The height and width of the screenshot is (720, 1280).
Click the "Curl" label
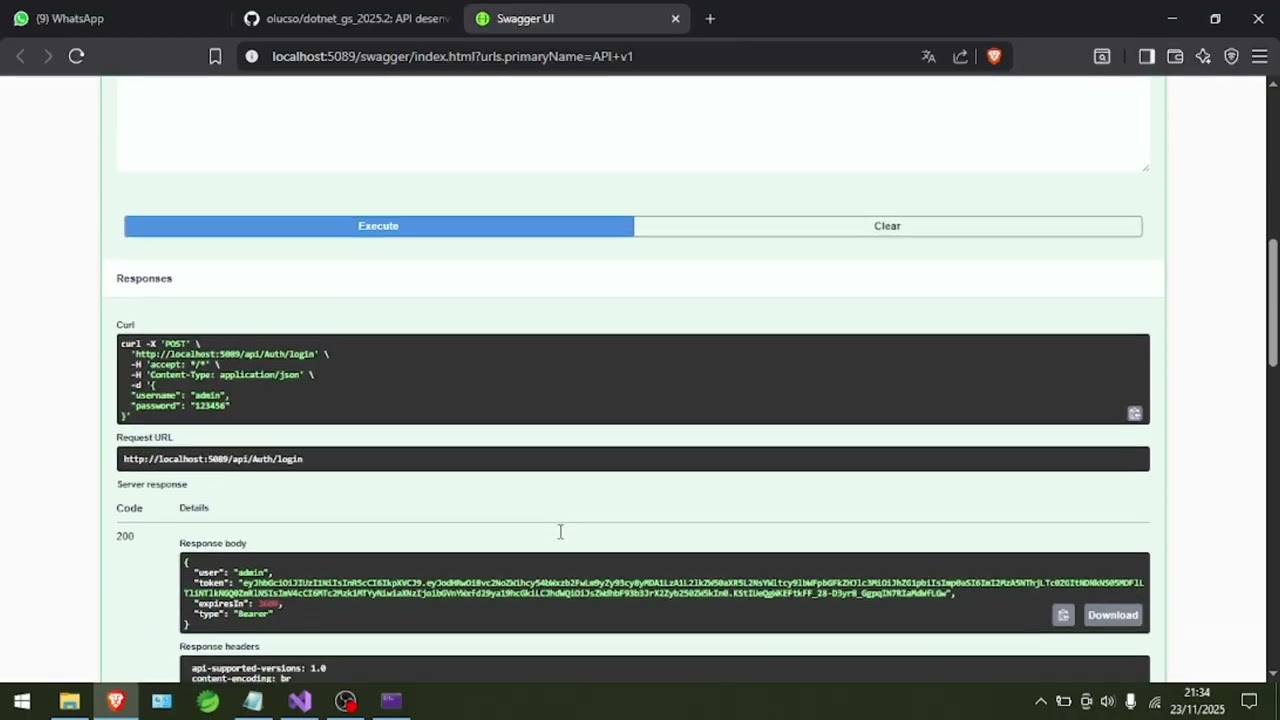coord(125,325)
